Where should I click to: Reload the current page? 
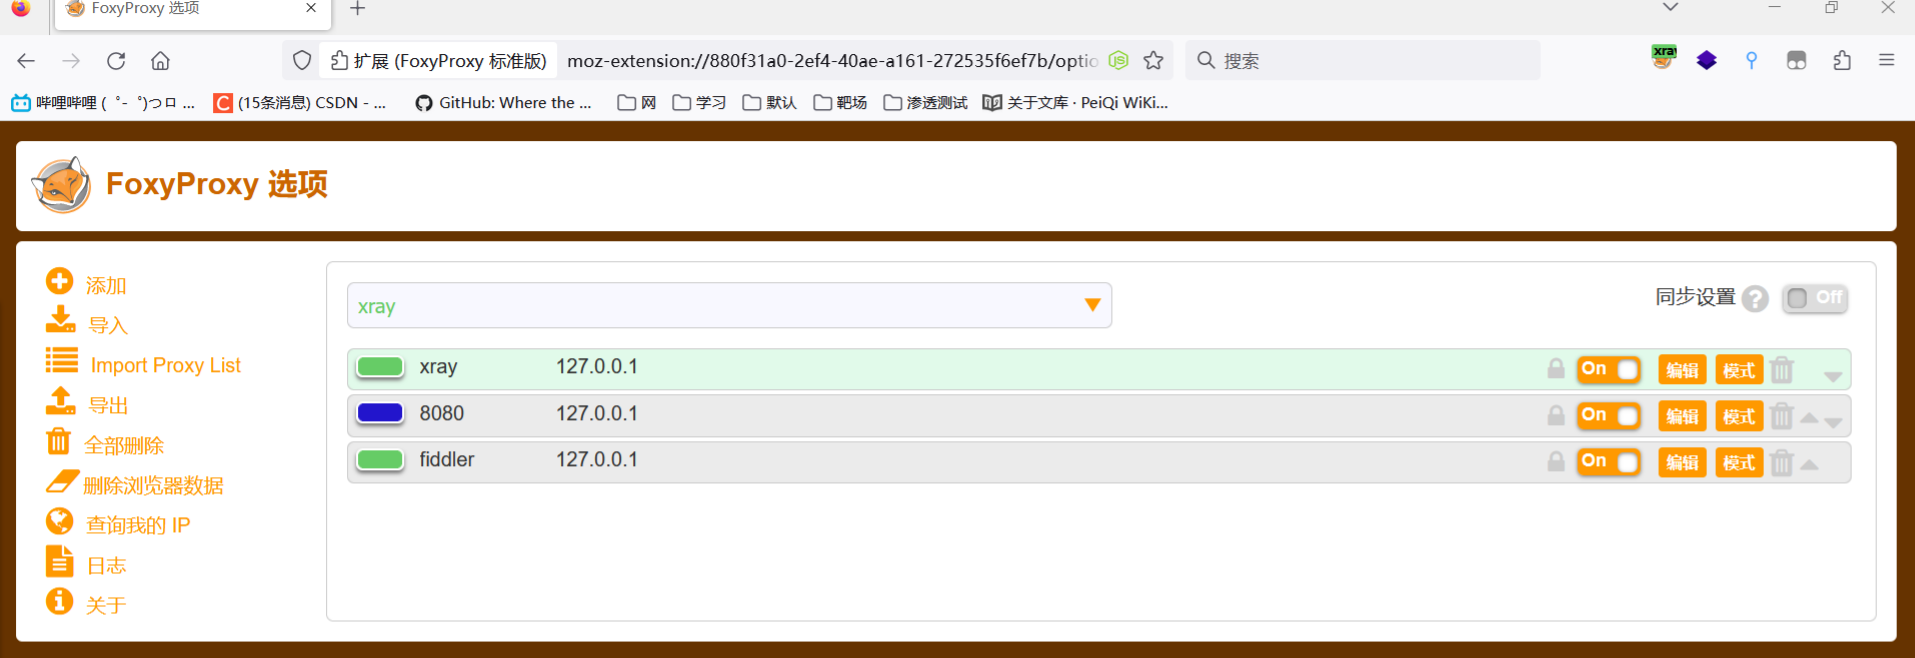(116, 61)
